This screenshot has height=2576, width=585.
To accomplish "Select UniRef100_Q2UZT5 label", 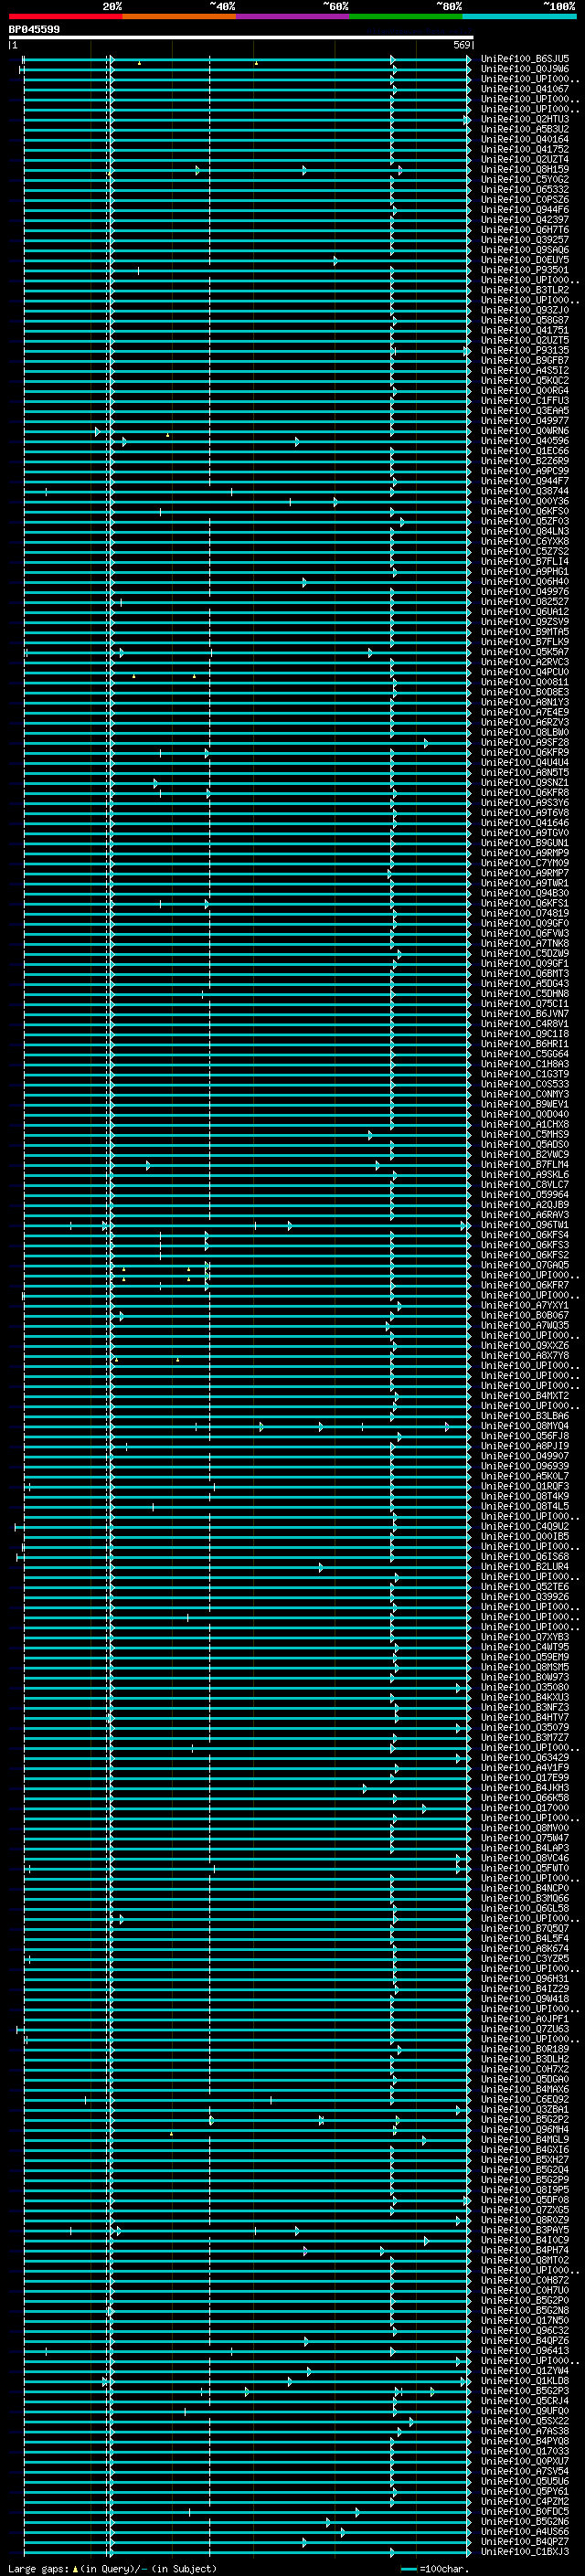I will pos(525,340).
